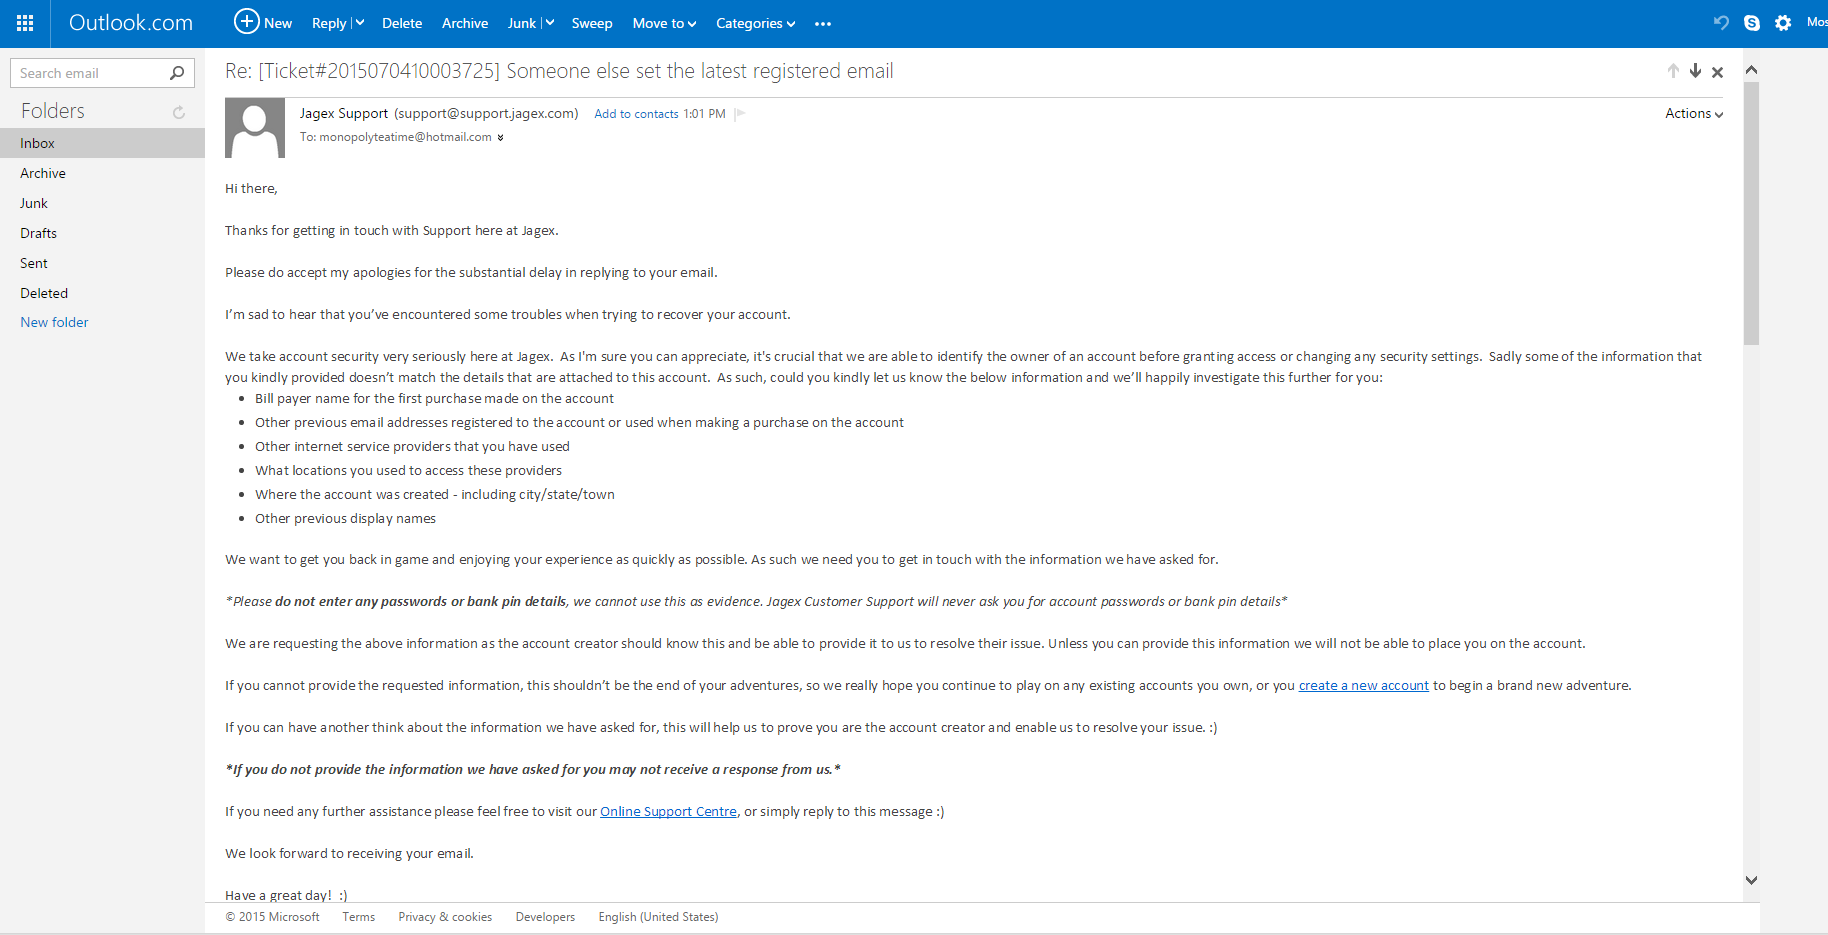The height and width of the screenshot is (935, 1828).
Task: Click scrollbar down arrow
Action: [x=1751, y=880]
